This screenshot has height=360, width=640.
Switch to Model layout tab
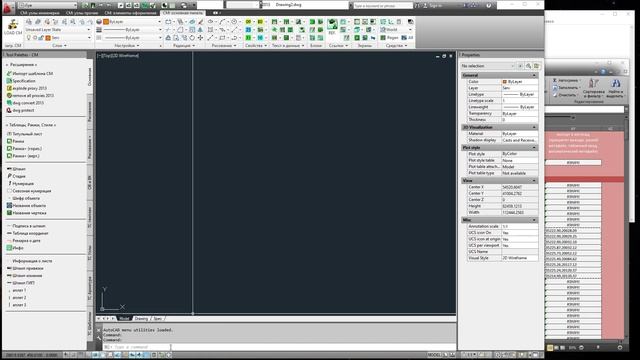124,318
